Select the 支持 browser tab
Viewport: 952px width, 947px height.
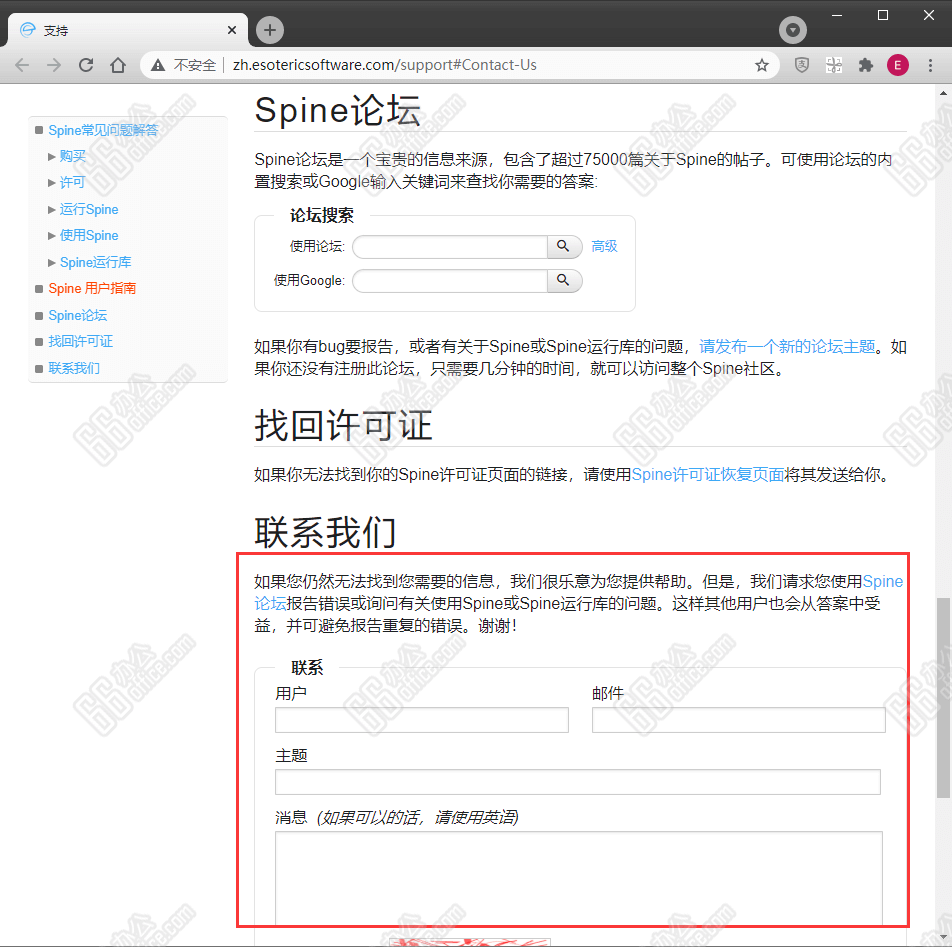[128, 30]
